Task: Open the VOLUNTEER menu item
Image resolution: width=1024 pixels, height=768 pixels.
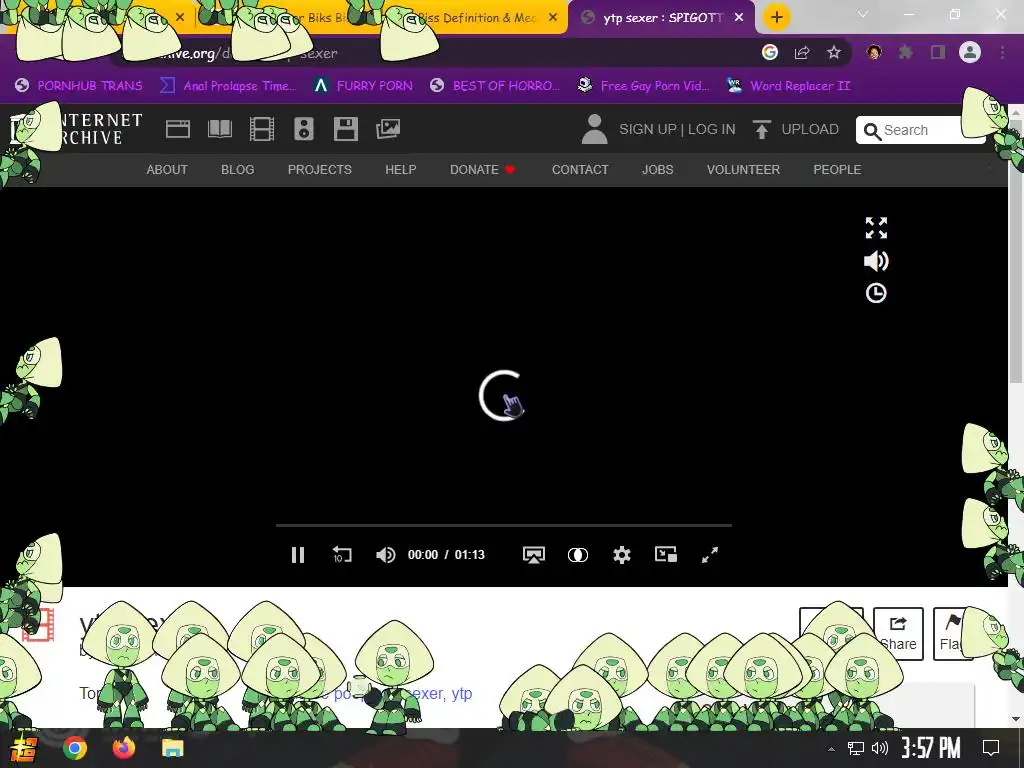Action: click(743, 170)
